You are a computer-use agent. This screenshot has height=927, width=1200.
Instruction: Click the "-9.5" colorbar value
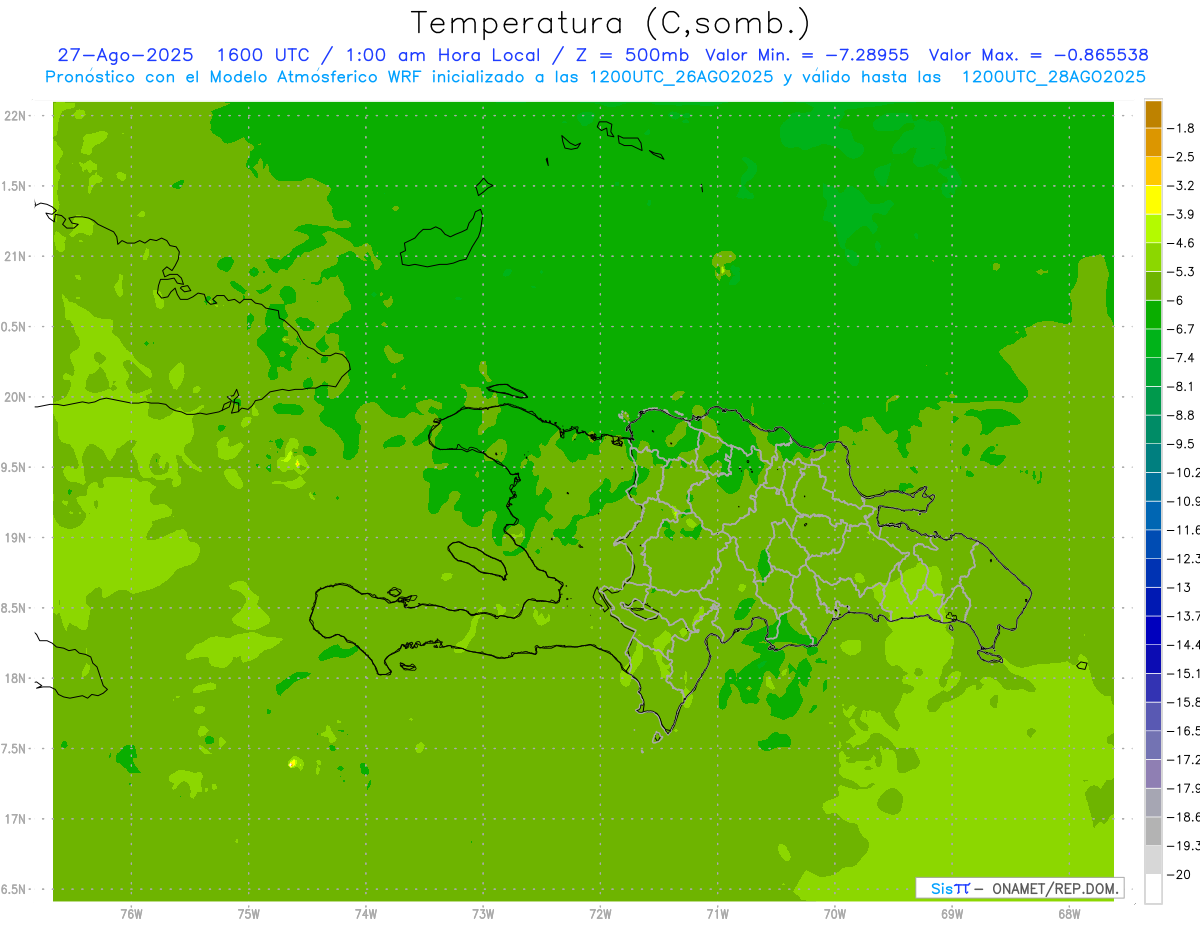1182,443
